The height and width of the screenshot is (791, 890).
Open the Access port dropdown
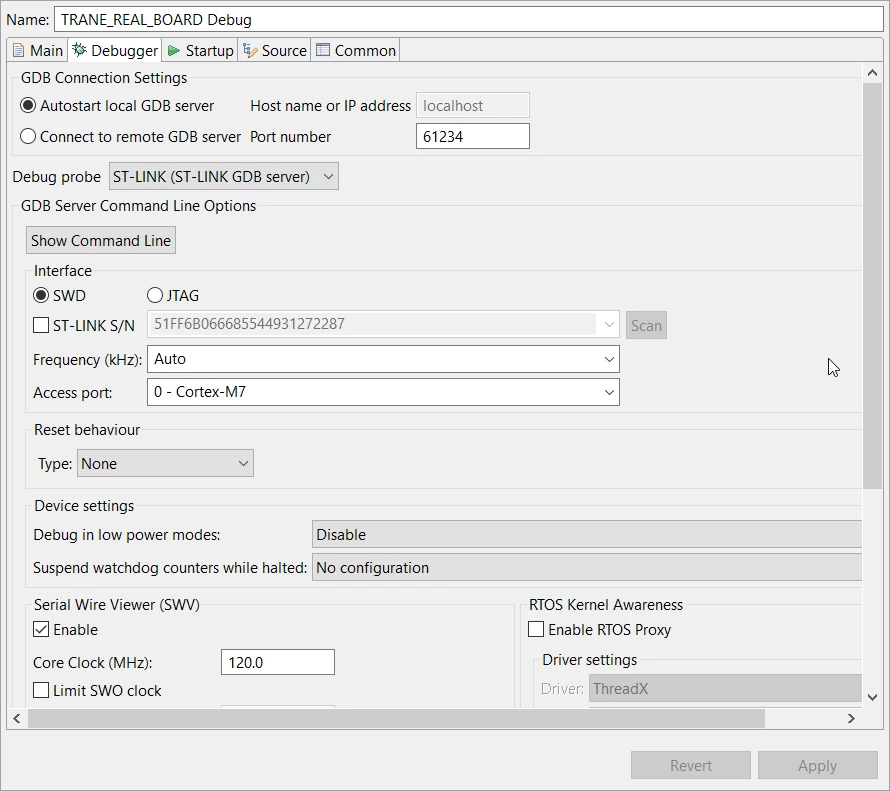383,392
